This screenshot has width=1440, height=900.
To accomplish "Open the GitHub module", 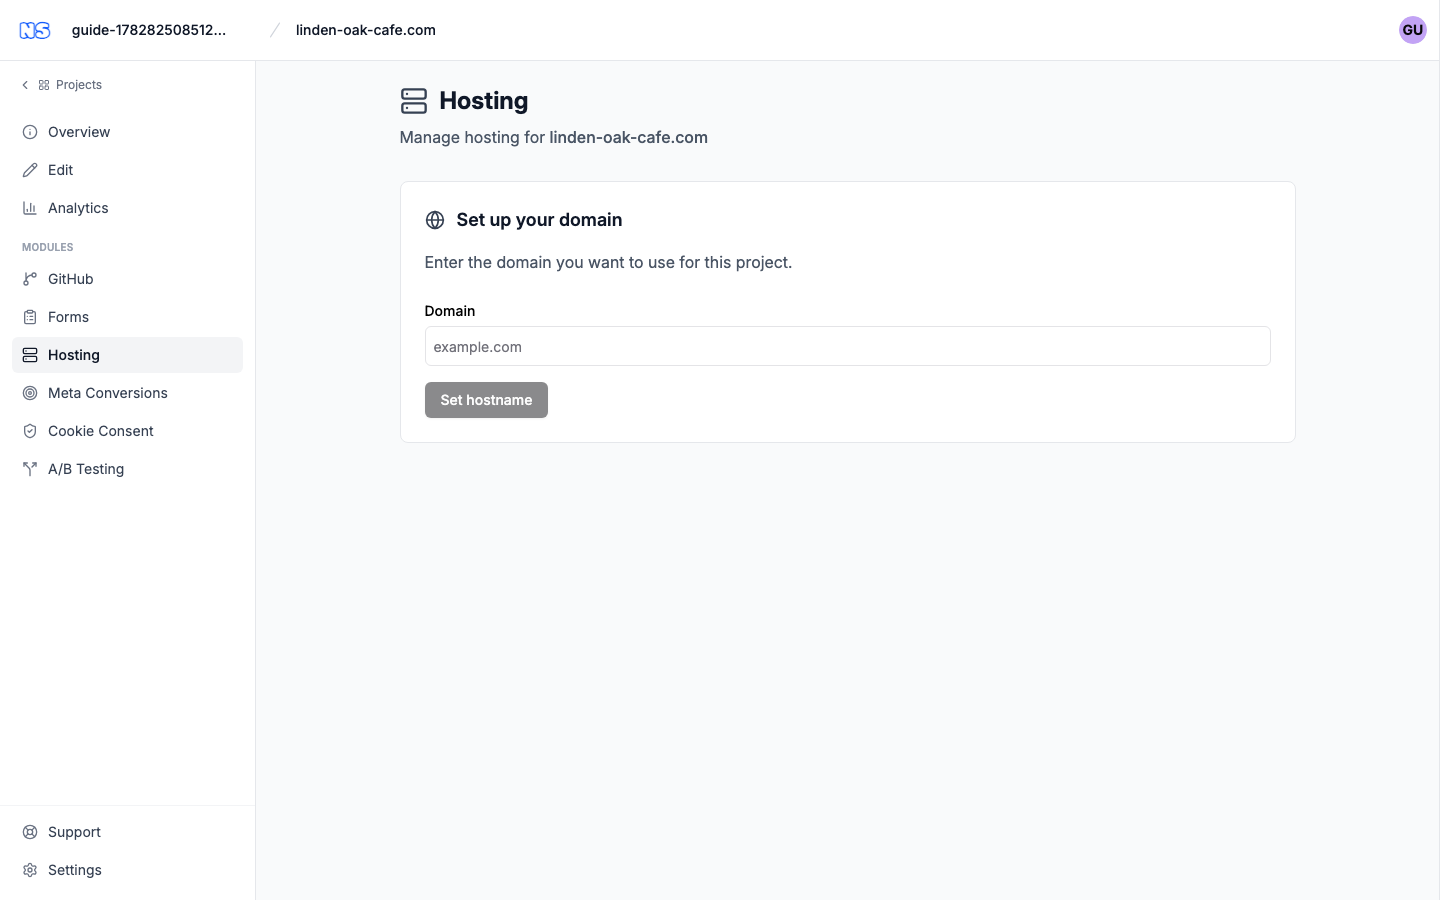I will click(127, 279).
